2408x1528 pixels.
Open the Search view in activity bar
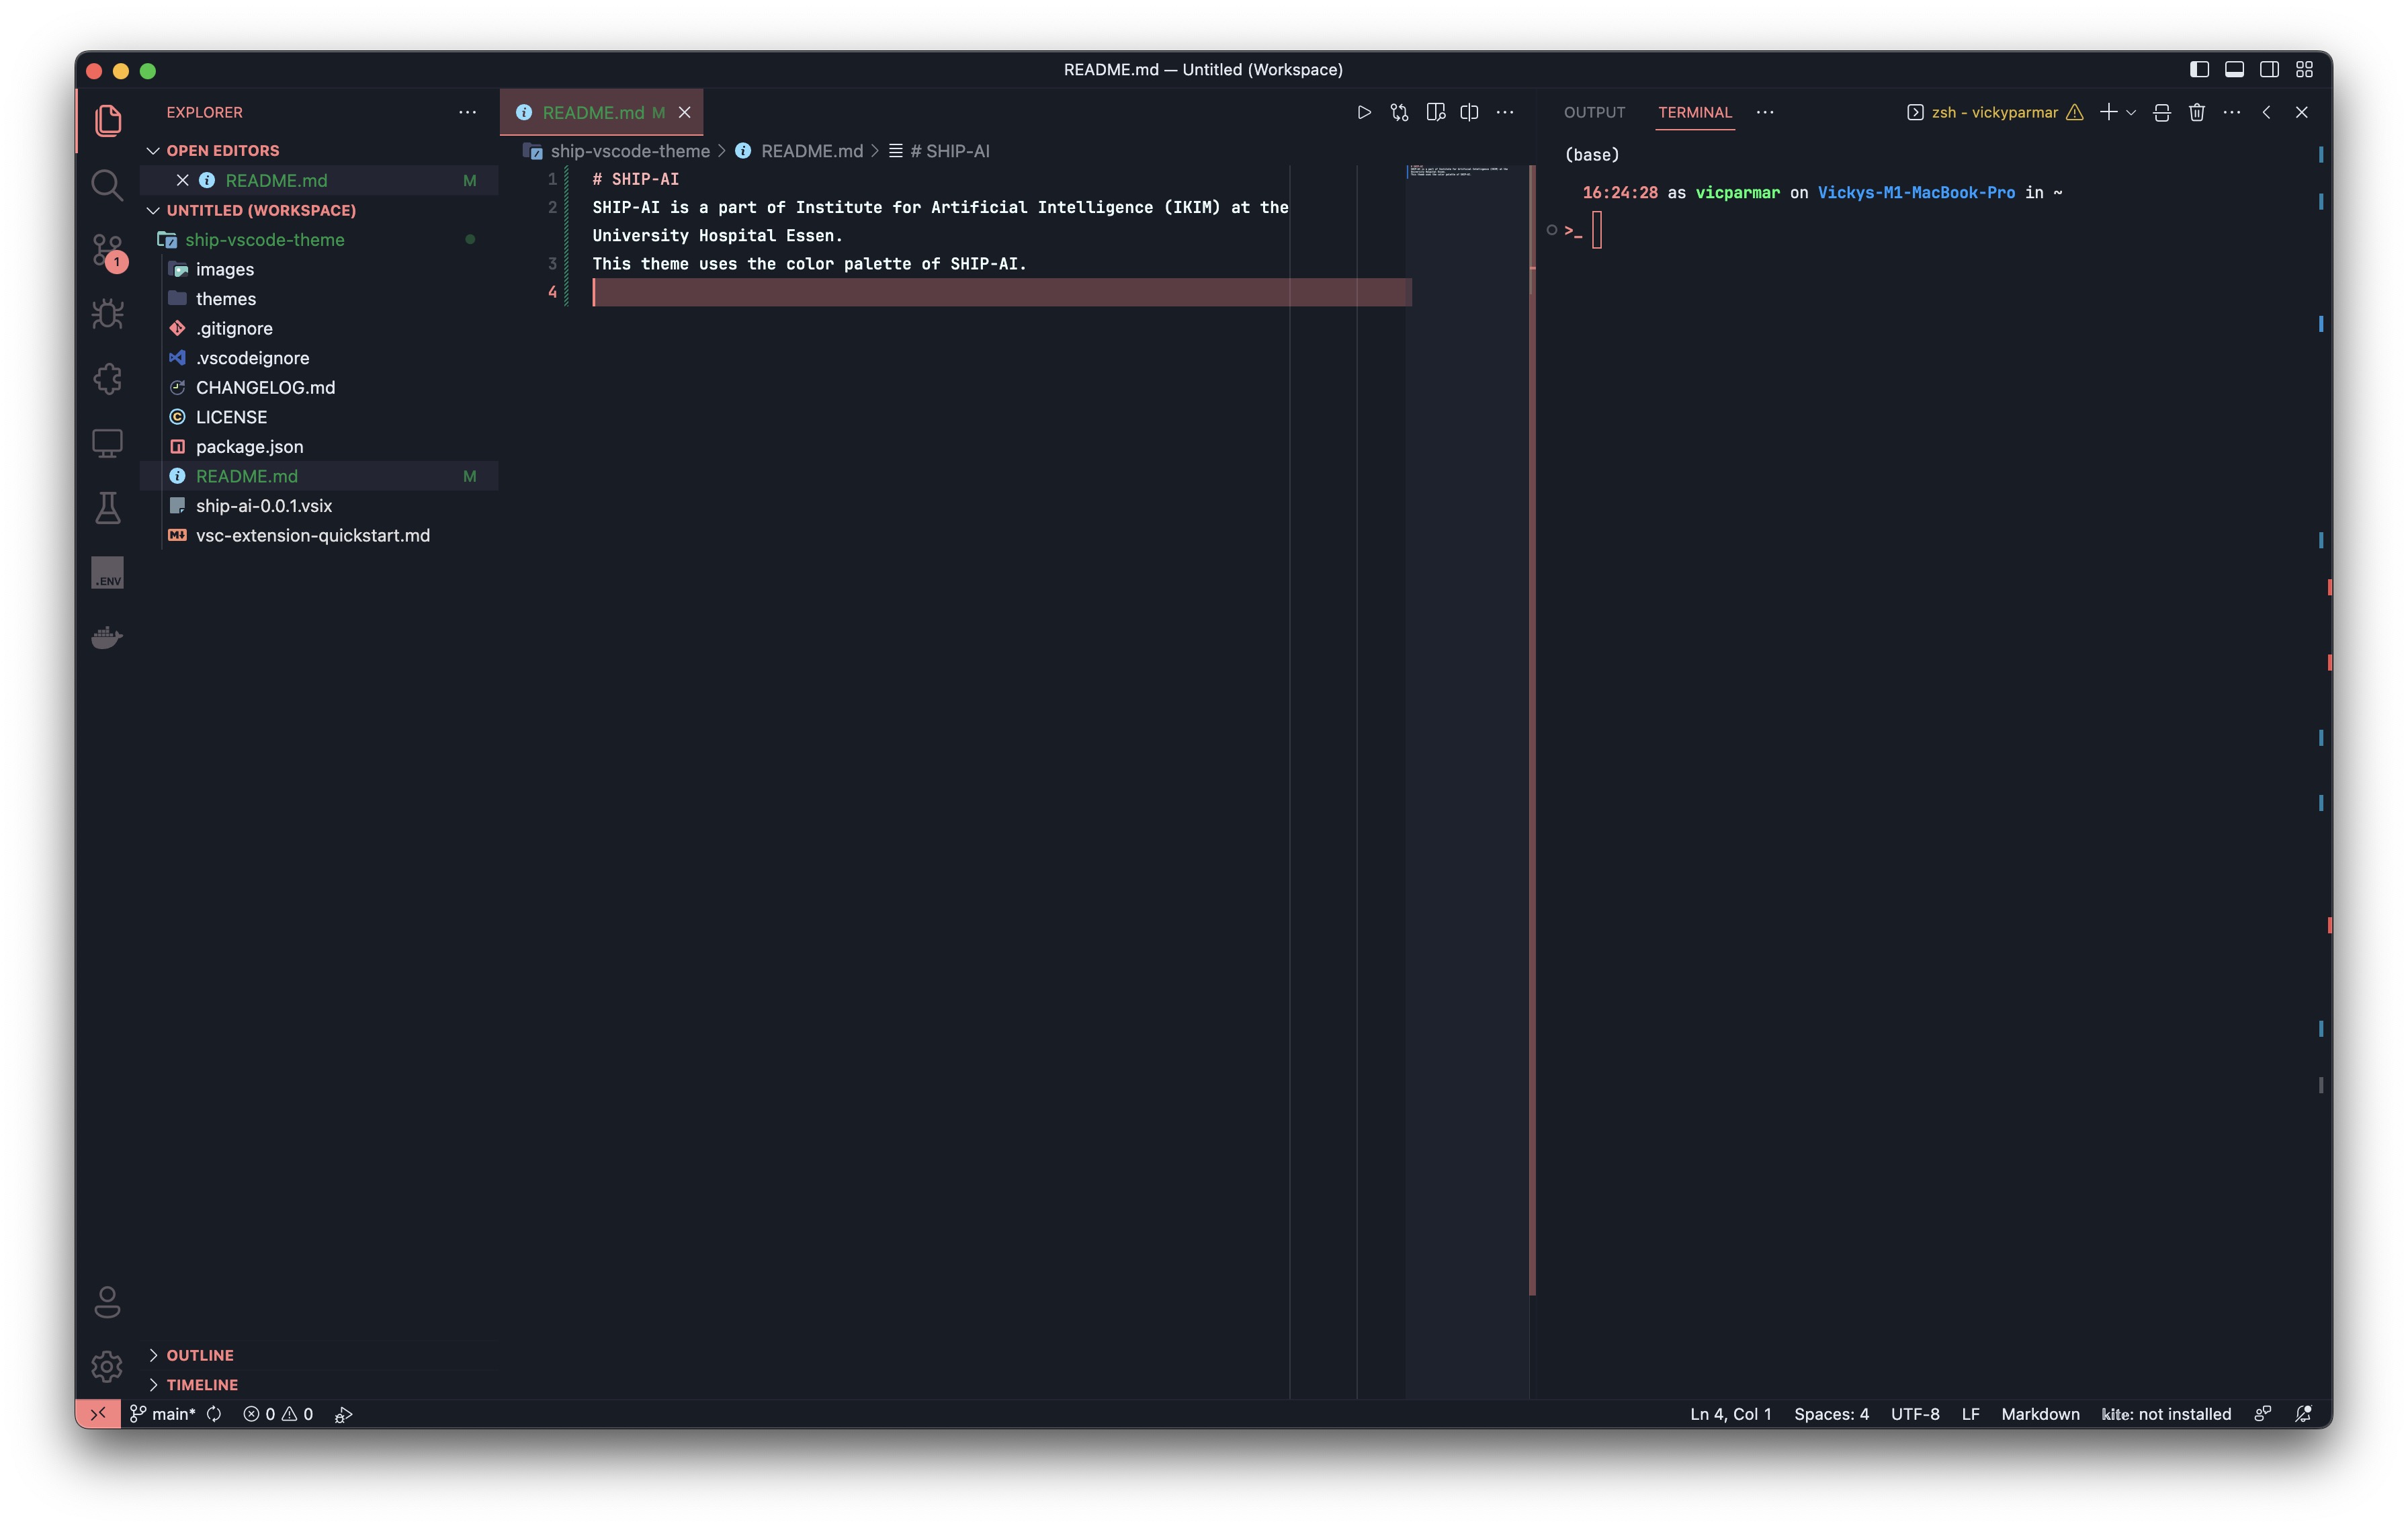107,185
